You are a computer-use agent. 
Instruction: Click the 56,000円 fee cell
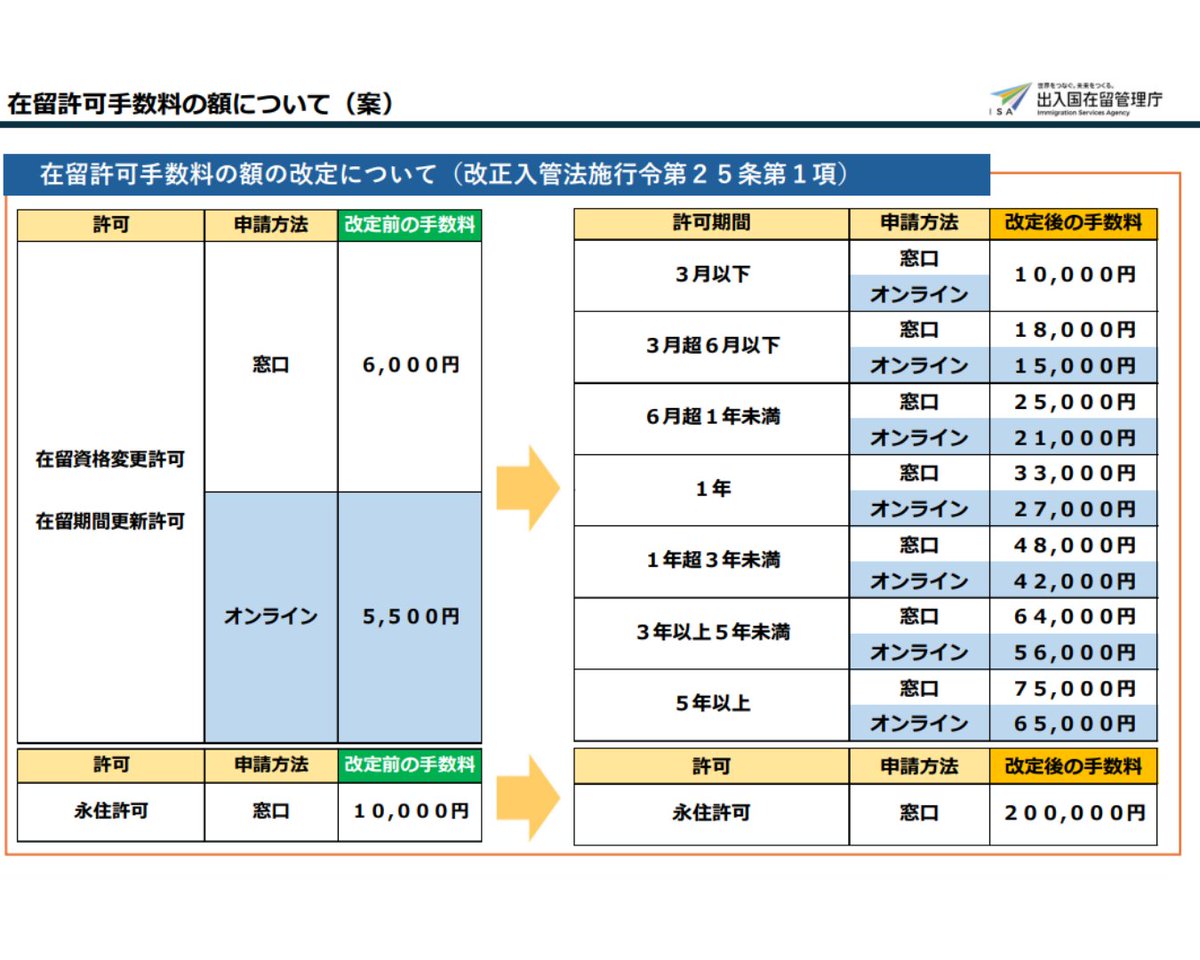(x=1074, y=652)
